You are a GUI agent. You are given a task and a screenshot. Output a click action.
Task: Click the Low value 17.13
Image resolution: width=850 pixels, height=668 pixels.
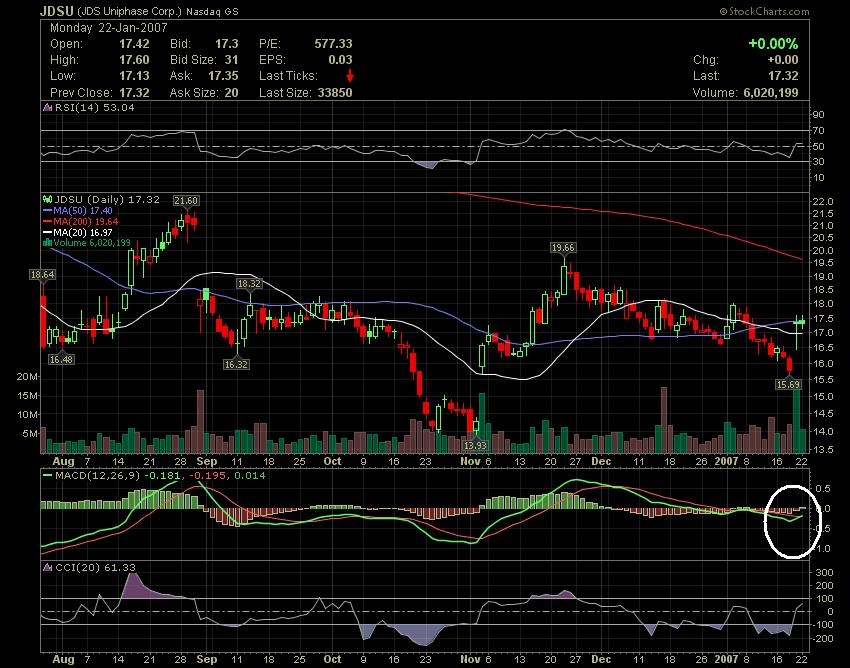(x=134, y=76)
